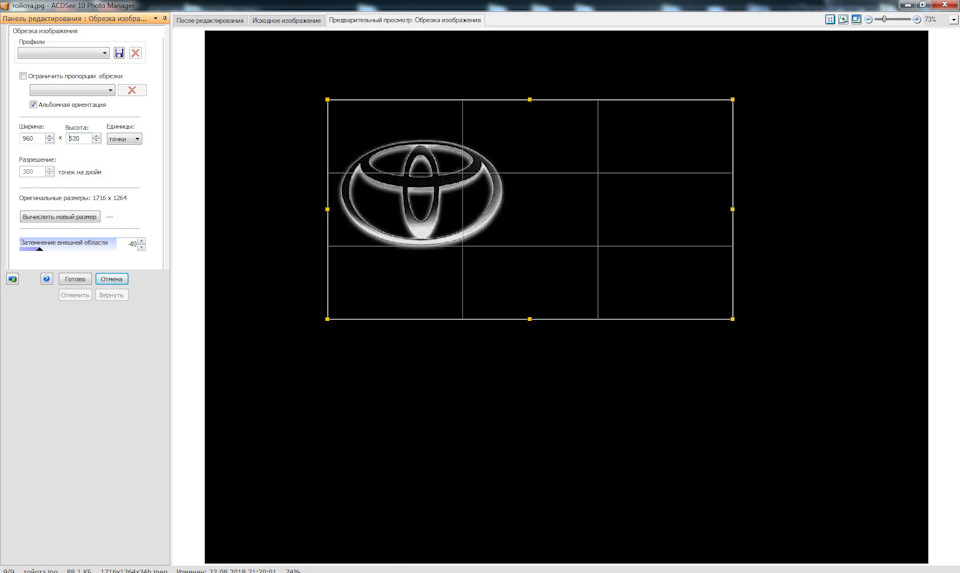This screenshot has height=573, width=960.
Task: Open the editing panel header dropdown arrow
Action: point(156,18)
